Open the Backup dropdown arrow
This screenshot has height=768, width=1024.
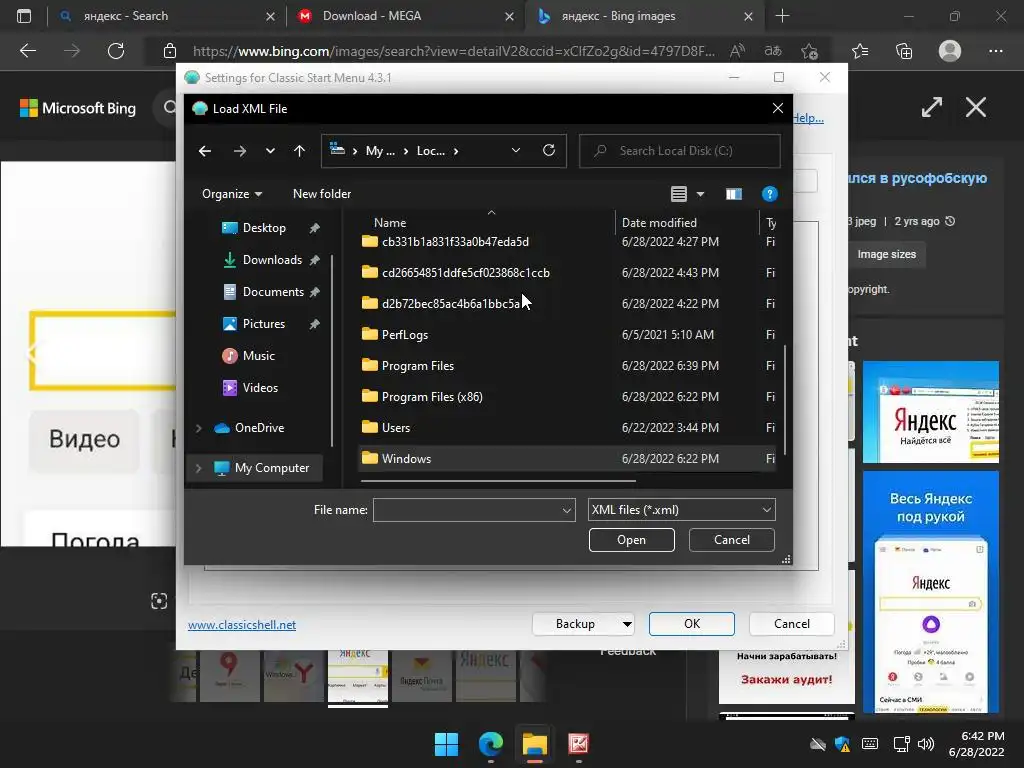pos(627,624)
